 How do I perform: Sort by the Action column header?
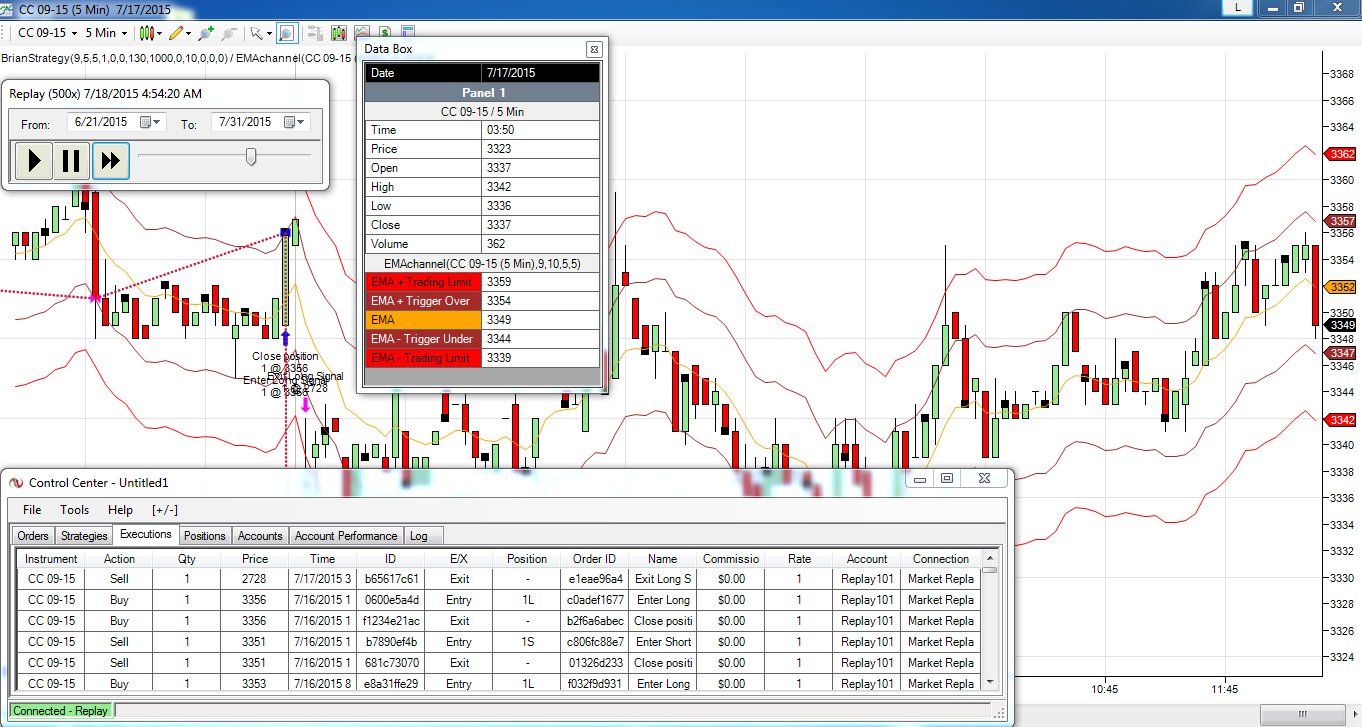(119, 559)
